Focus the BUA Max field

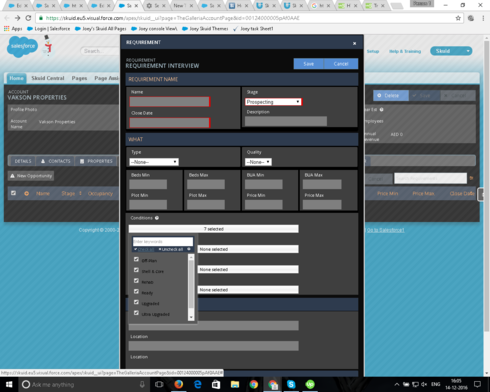pos(322,184)
